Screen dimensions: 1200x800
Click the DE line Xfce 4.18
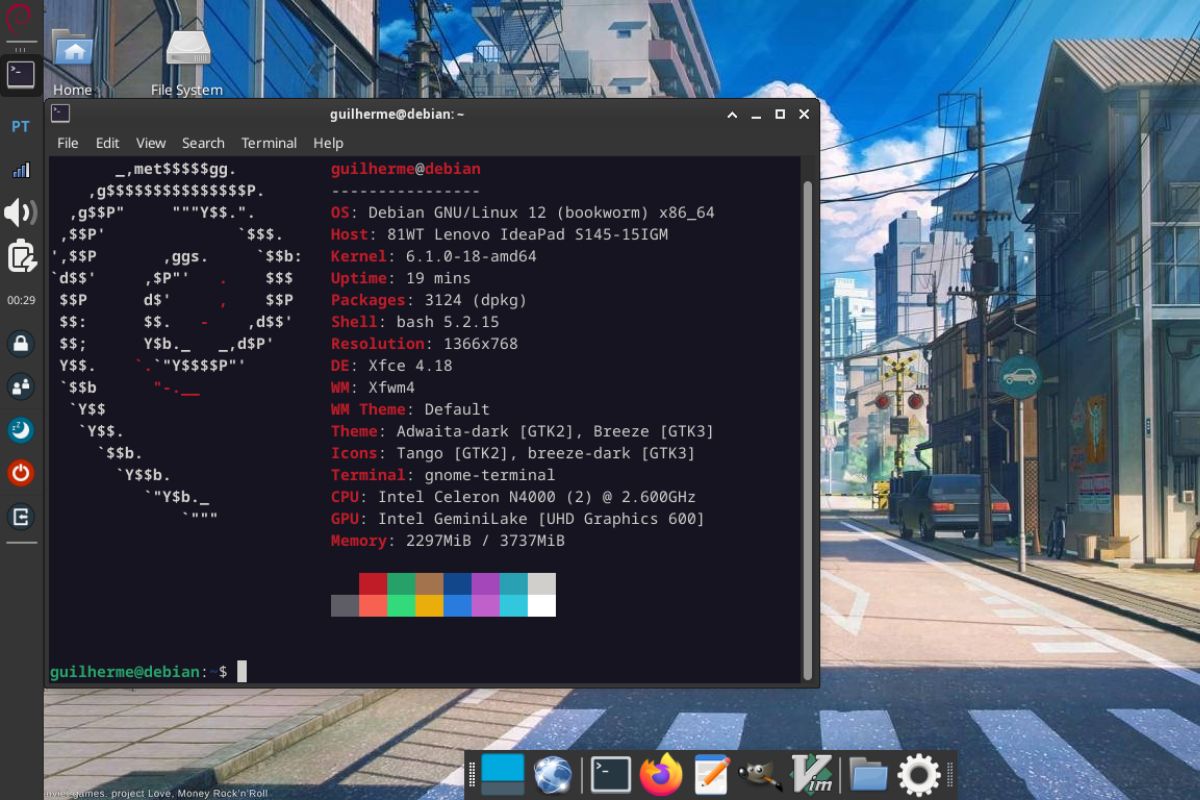[392, 367]
